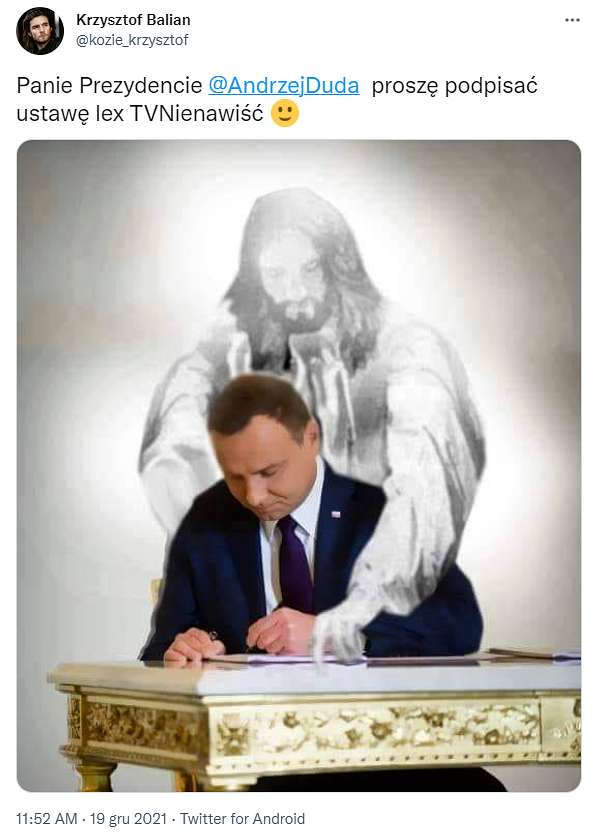Click the Twitter for Android source label
This screenshot has height=832, width=596.
click(243, 819)
